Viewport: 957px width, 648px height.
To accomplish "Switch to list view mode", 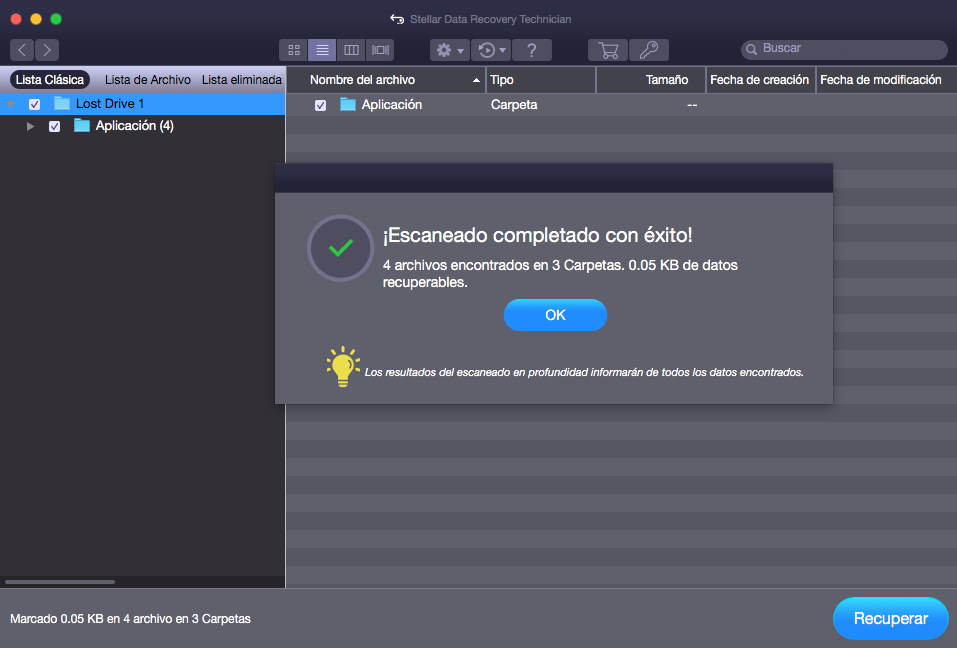I will 322,50.
